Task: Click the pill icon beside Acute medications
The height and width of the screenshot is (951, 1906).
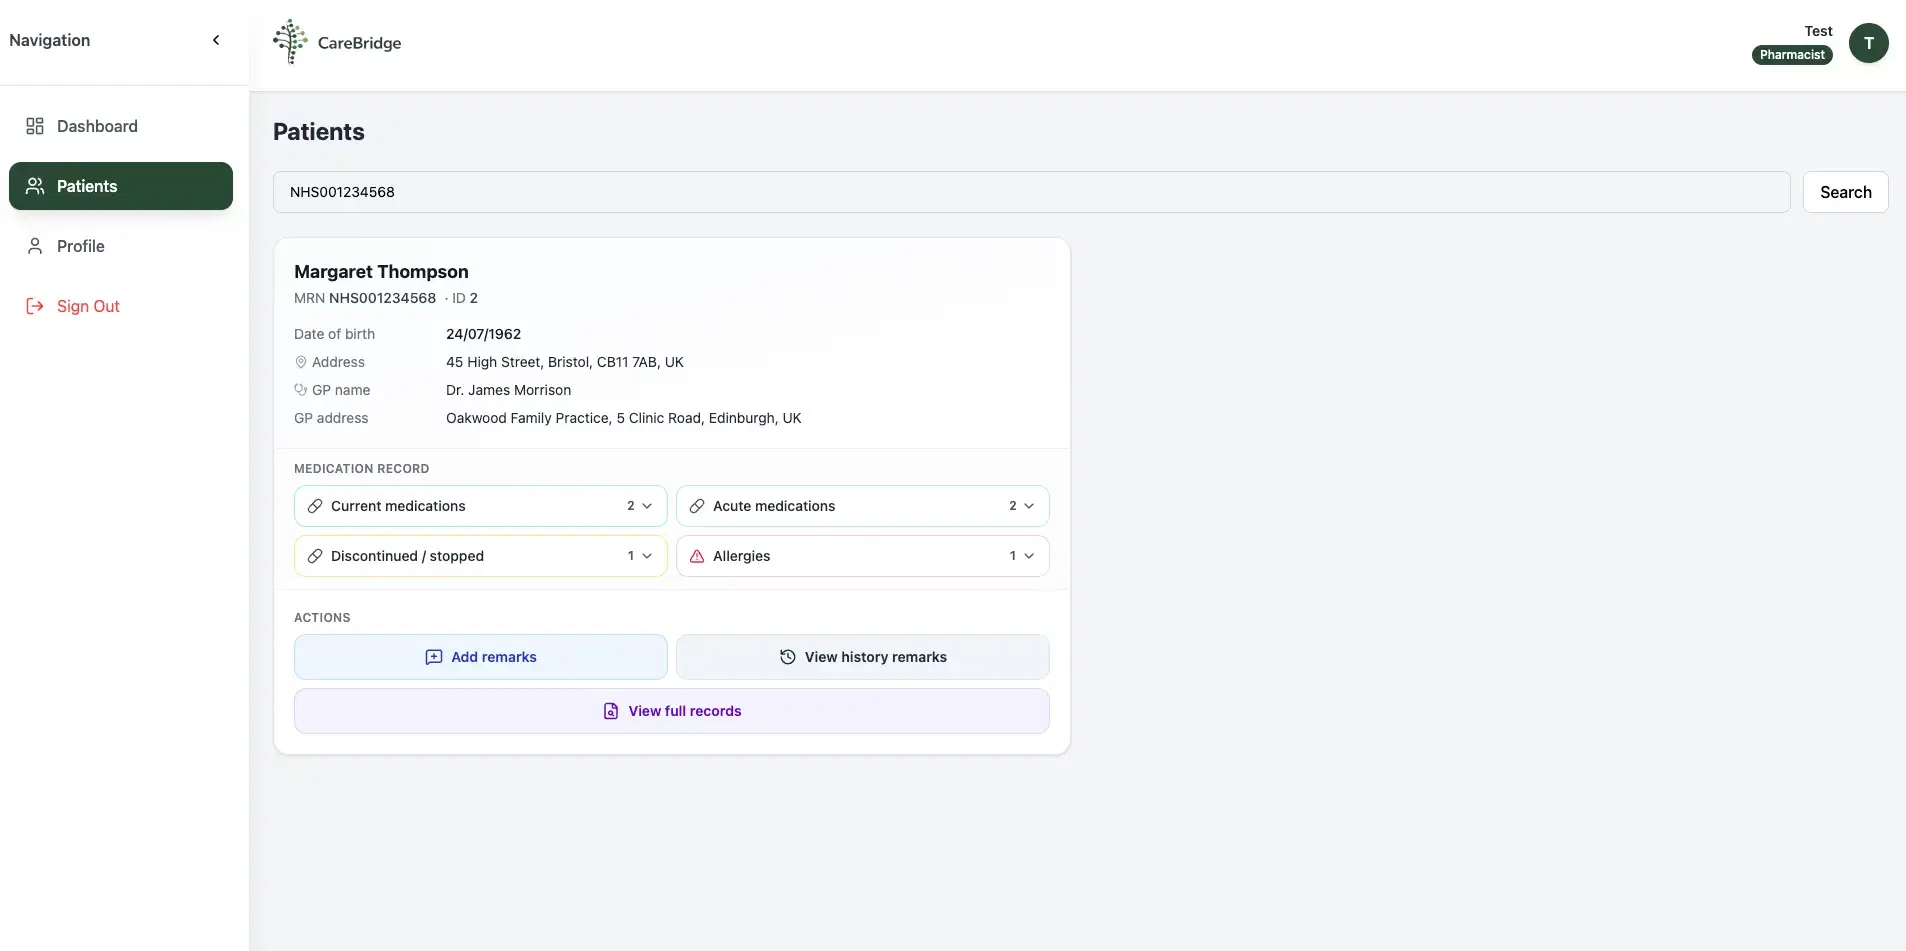Action: 697,506
